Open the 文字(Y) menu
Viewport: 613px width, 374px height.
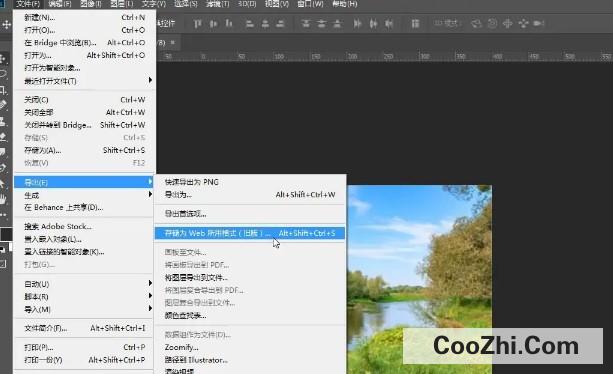coord(153,4)
